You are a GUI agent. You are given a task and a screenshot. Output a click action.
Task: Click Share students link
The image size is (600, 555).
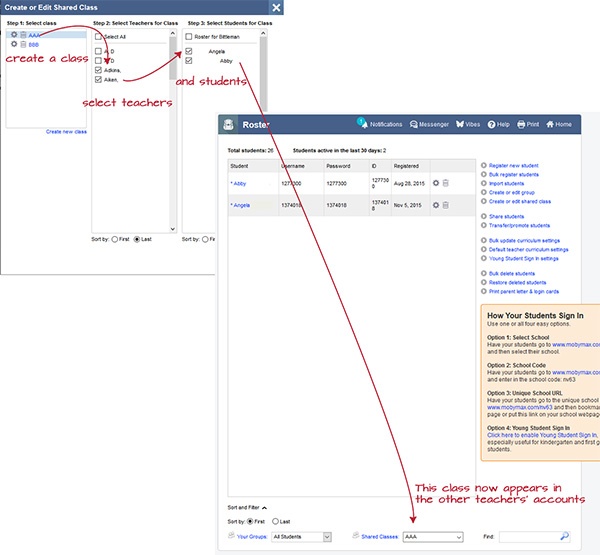point(506,217)
